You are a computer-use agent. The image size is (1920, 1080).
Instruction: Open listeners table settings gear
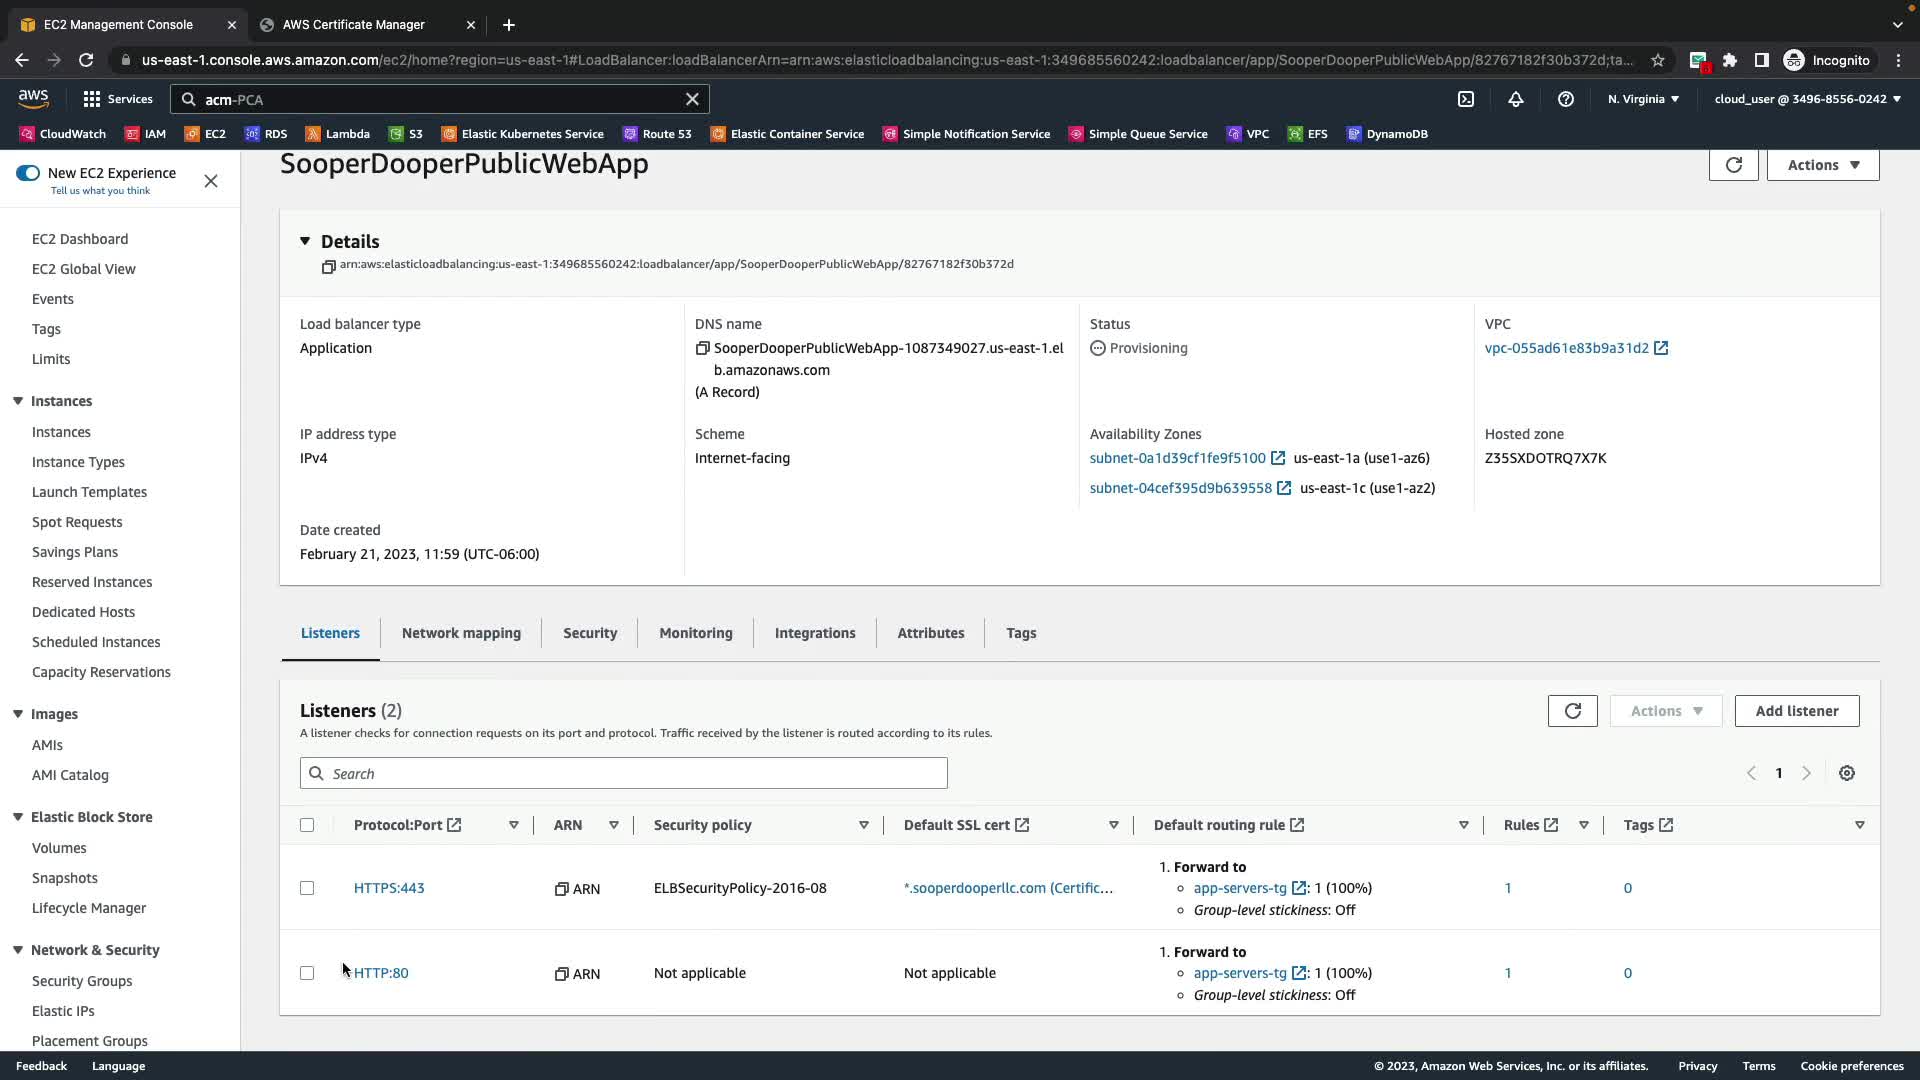1847,773
